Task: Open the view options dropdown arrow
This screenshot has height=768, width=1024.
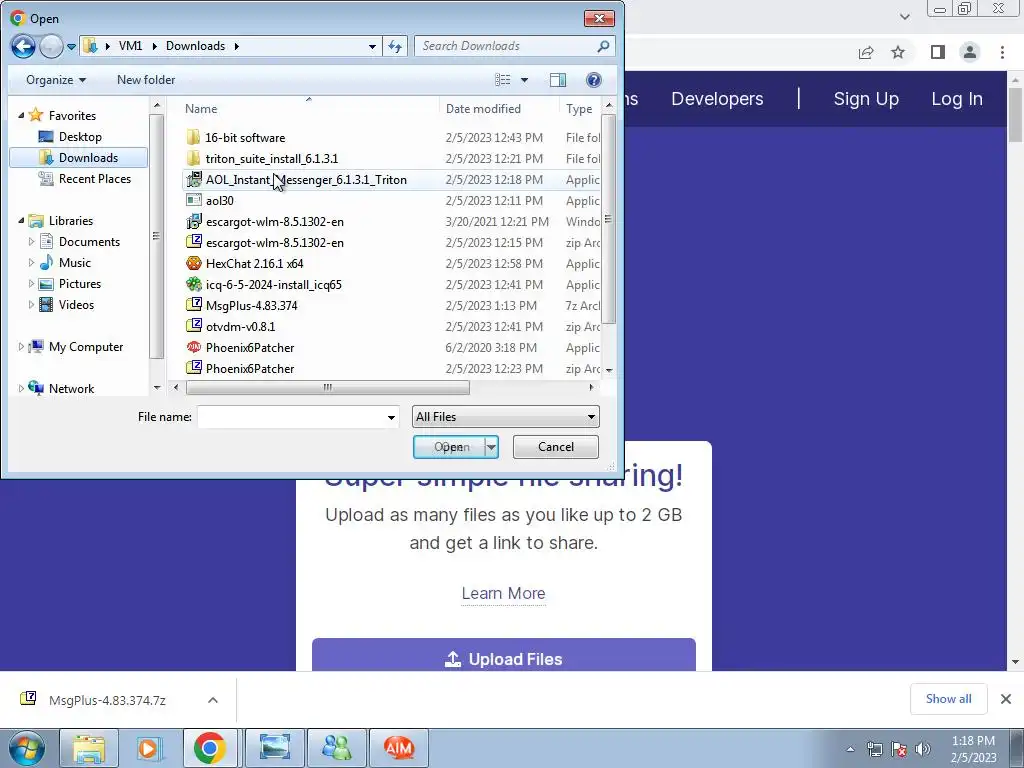Action: click(524, 80)
